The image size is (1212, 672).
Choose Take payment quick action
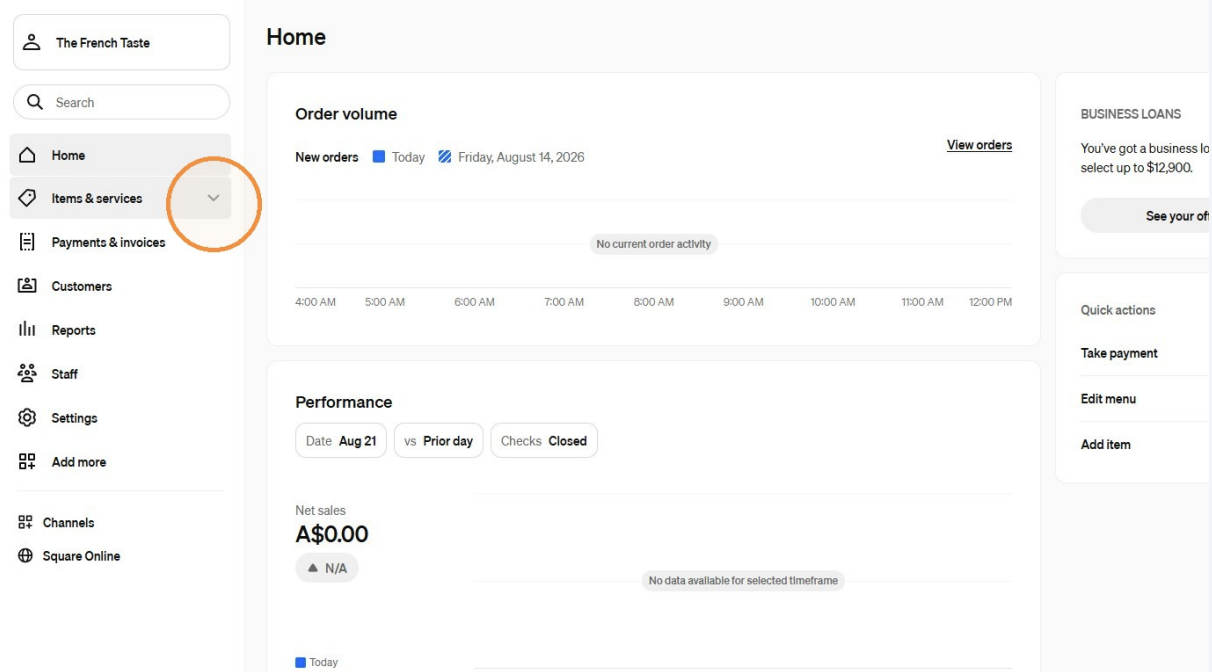point(1119,353)
